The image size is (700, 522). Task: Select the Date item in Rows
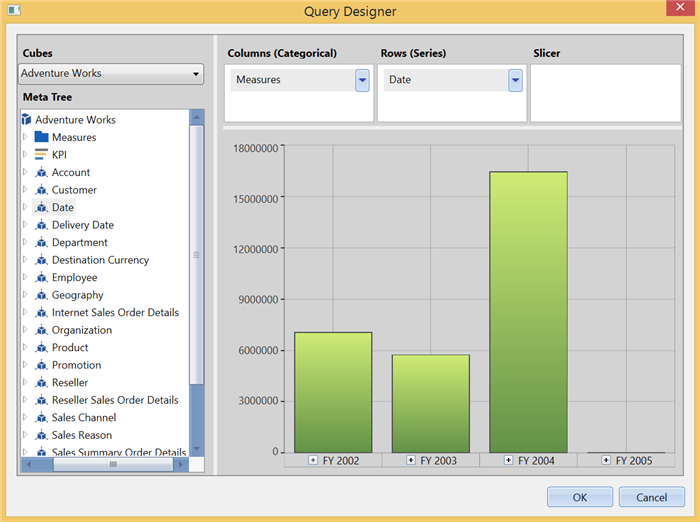click(446, 80)
